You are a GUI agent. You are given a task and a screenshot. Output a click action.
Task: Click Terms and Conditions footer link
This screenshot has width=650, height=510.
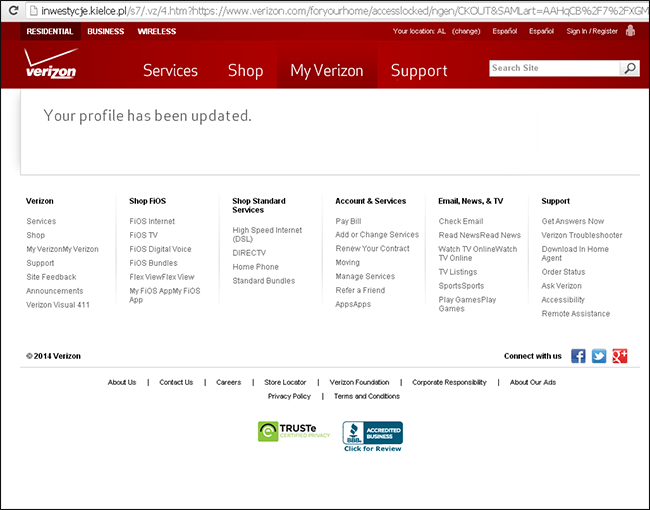[x=367, y=396]
